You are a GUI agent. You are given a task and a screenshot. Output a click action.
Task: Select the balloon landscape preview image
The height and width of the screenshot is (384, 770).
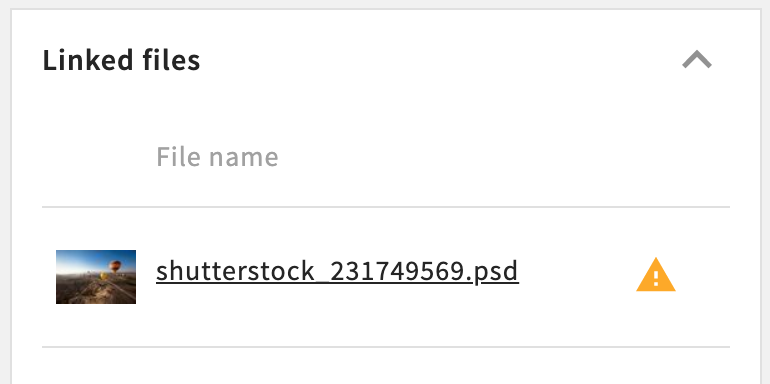[96, 276]
